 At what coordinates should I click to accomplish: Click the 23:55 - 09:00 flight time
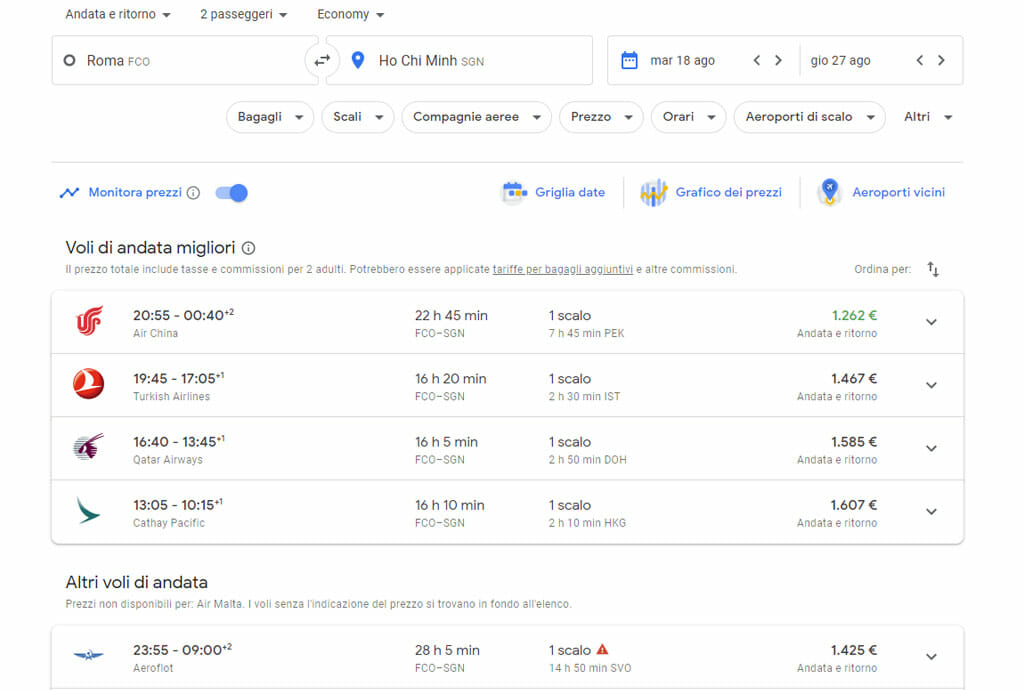tap(182, 650)
